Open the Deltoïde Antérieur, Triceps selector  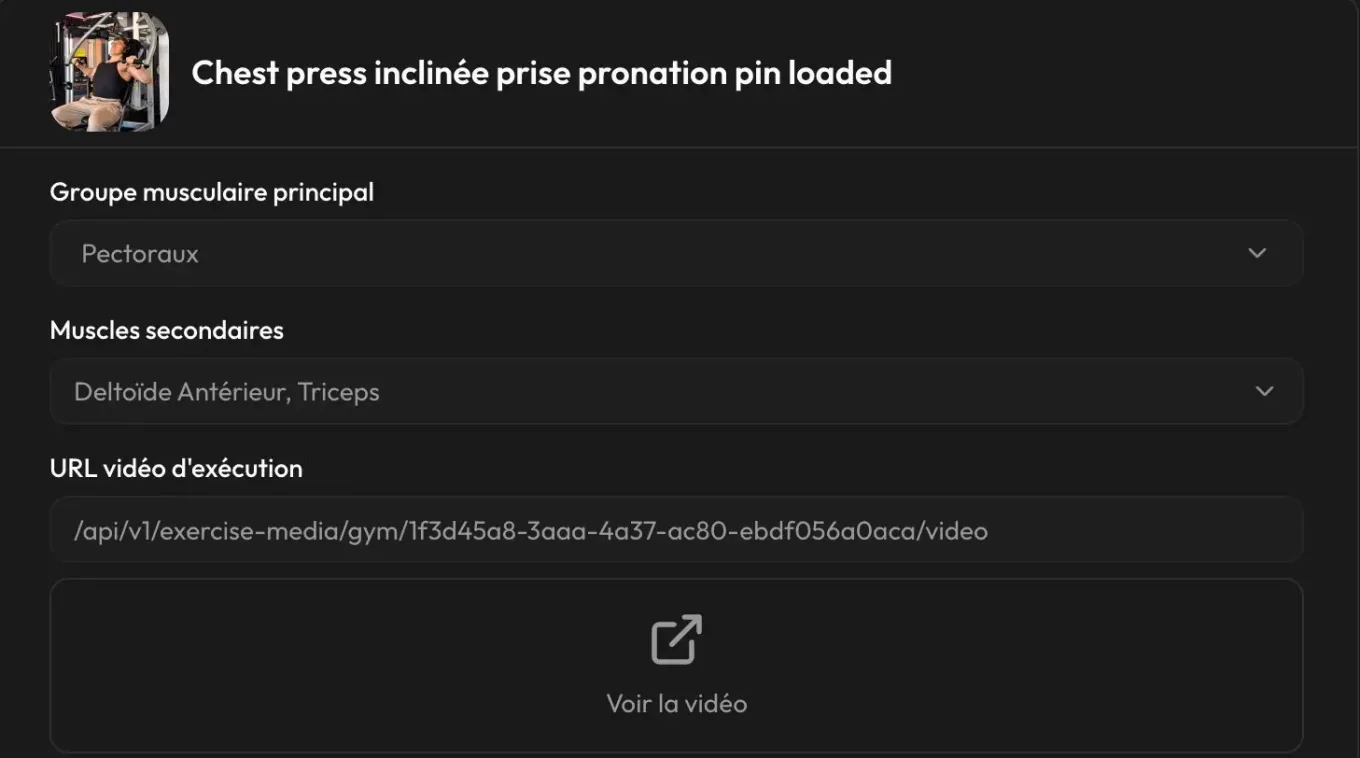(676, 391)
